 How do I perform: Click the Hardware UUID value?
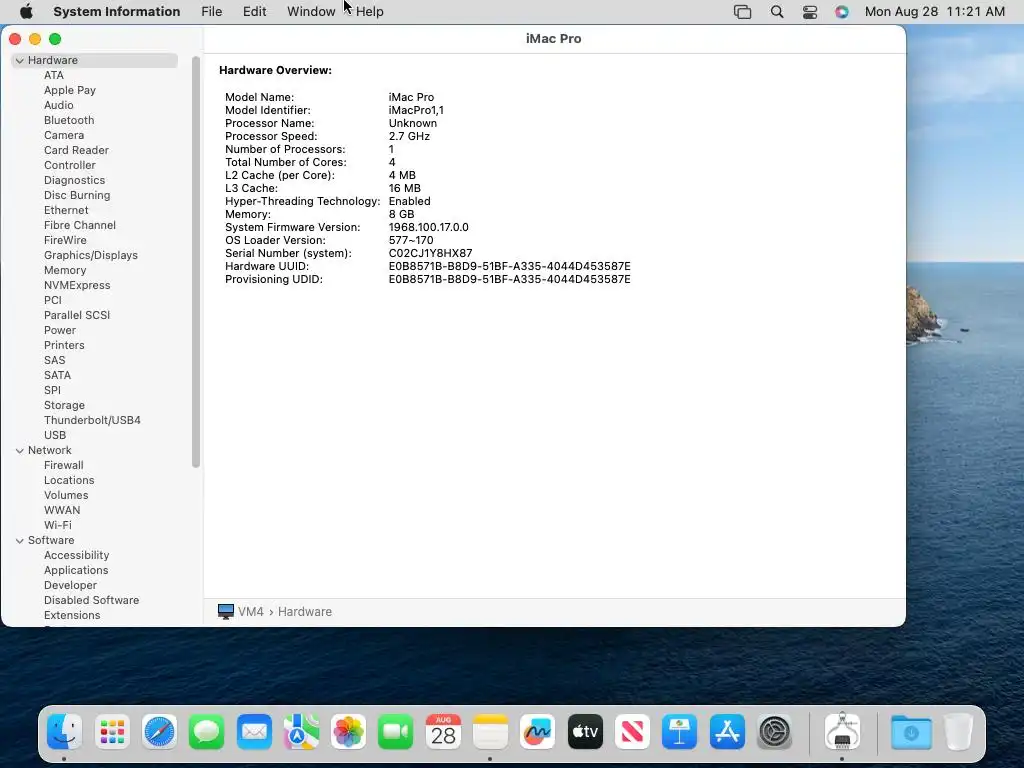coord(509,266)
